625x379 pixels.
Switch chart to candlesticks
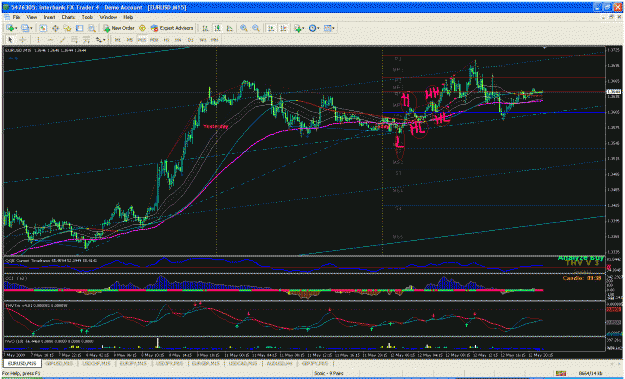[217, 28]
